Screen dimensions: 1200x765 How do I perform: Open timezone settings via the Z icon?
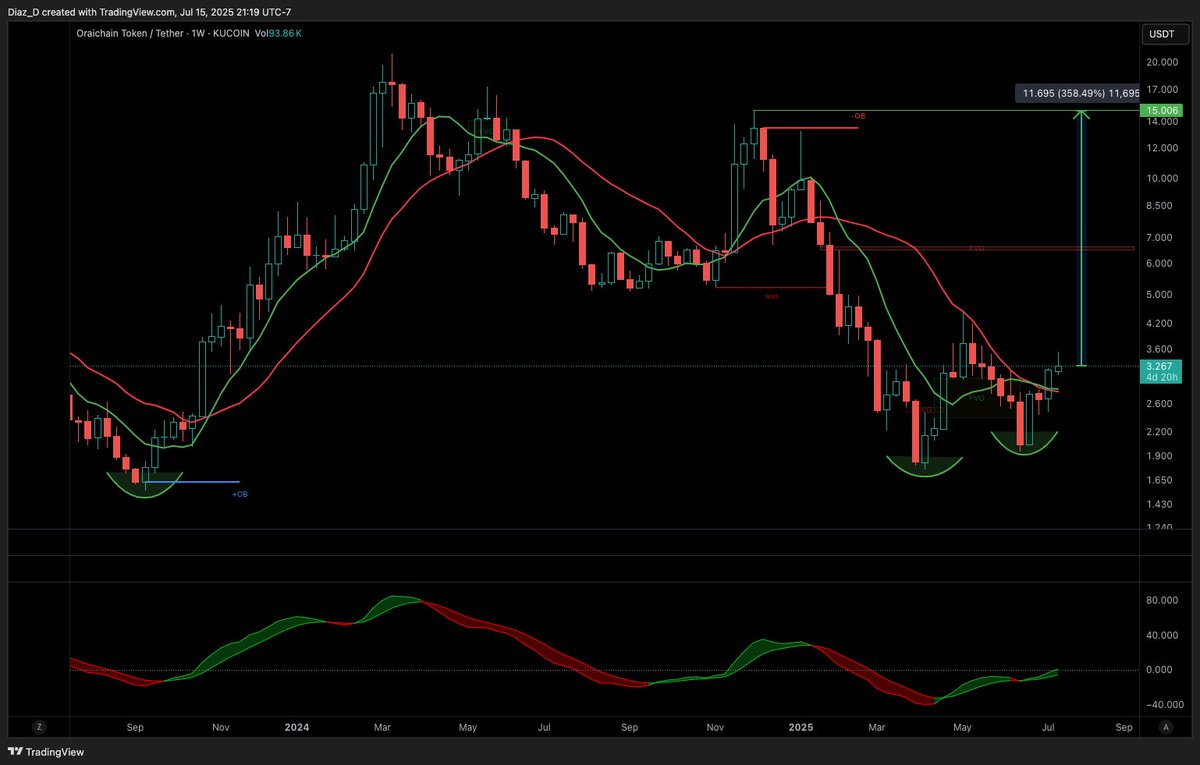click(38, 727)
